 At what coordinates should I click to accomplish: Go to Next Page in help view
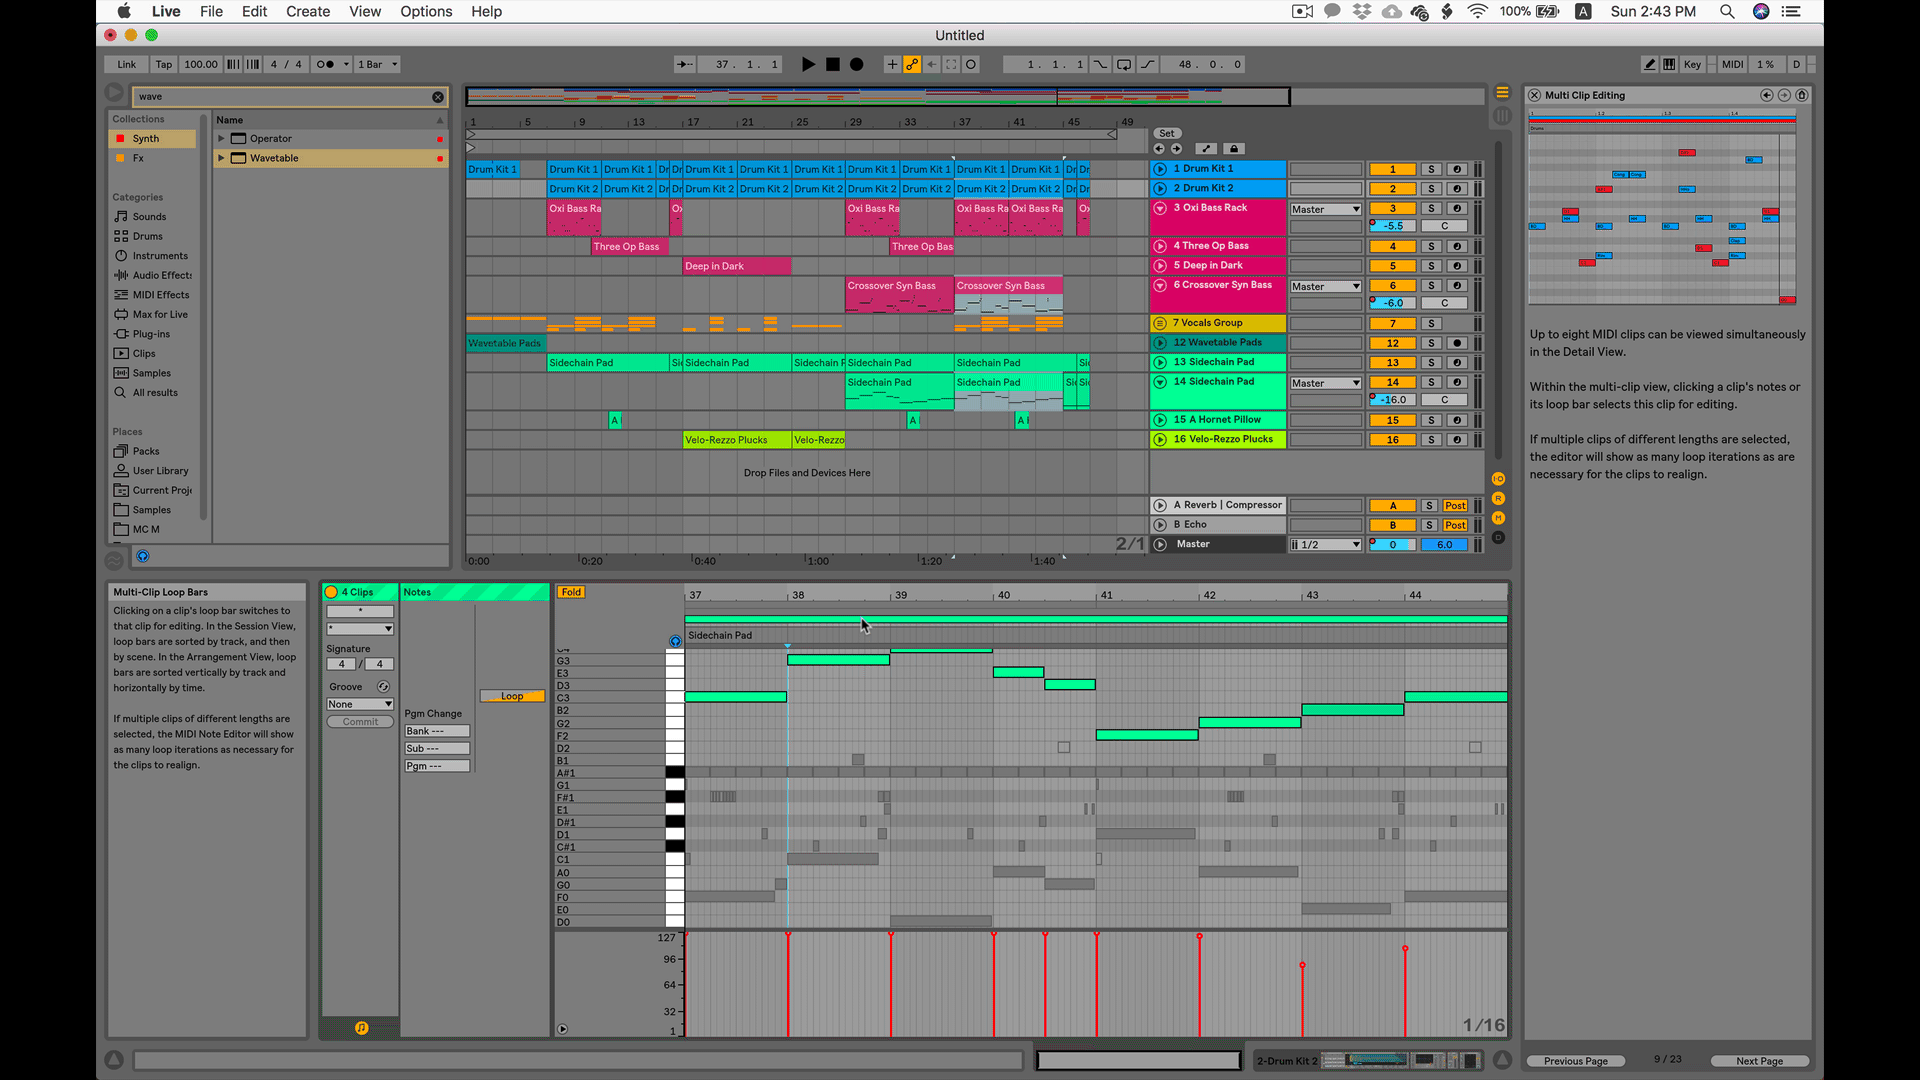[x=1759, y=1061]
